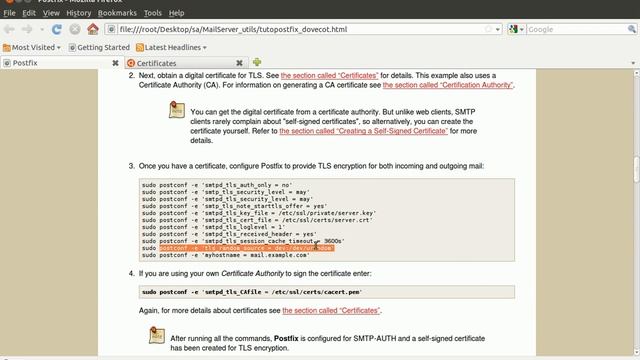640x360 pixels.
Task: Click the note icon beside the certificate authority tip
Action: 177,110
